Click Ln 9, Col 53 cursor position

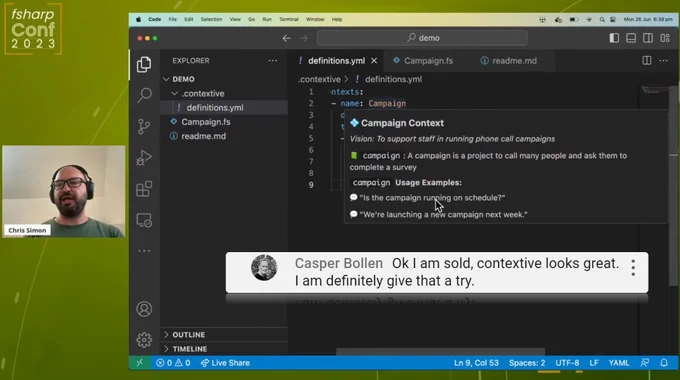point(476,363)
